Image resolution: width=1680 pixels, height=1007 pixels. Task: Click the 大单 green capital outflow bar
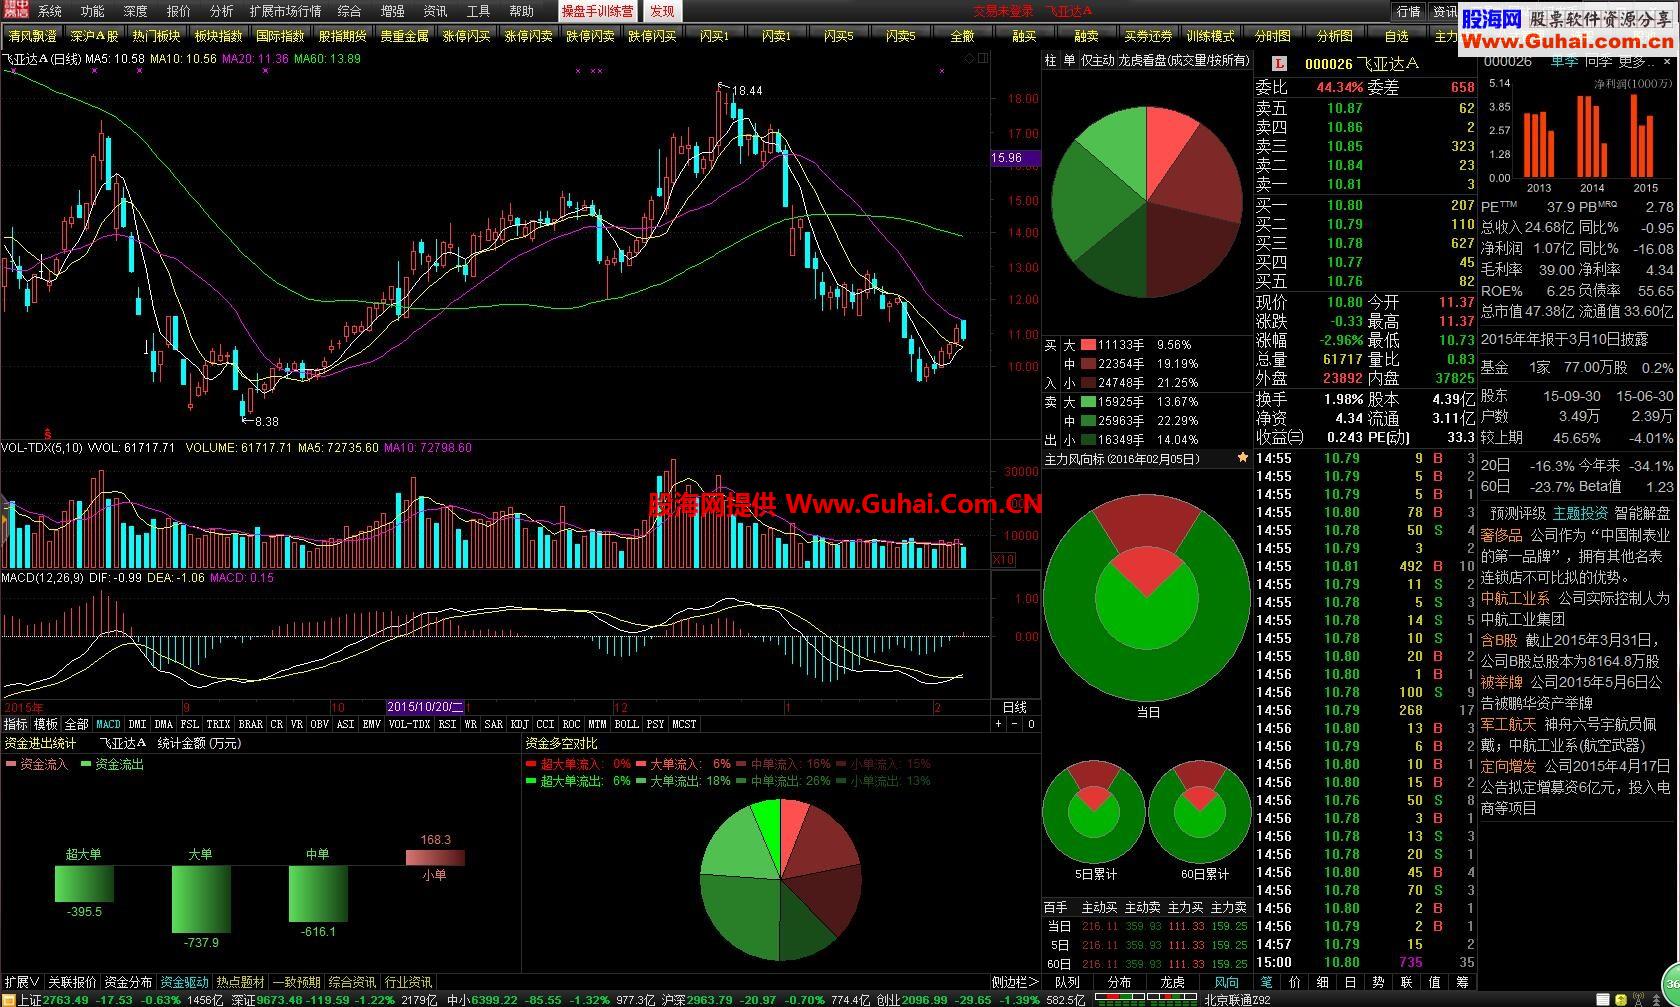coord(201,898)
